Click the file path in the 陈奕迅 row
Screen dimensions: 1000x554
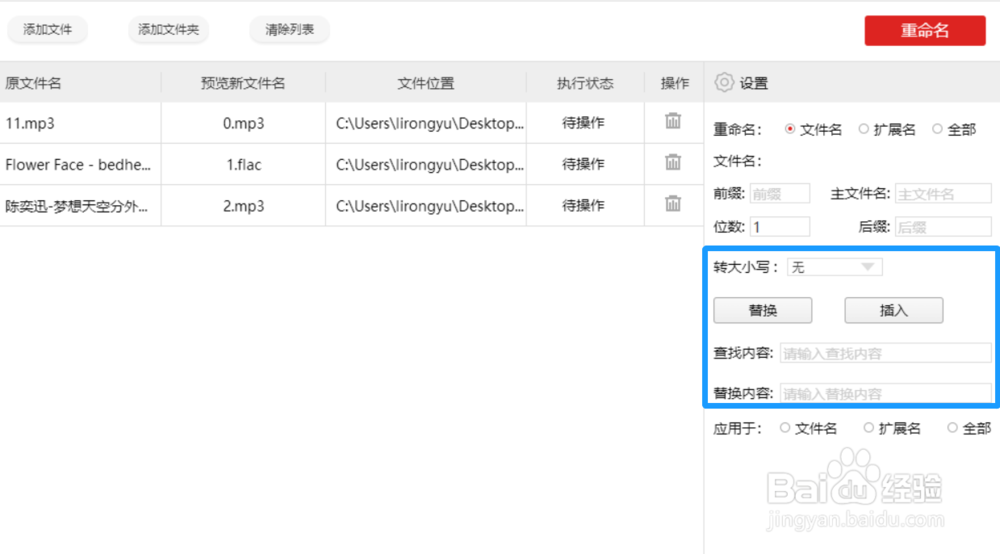click(x=430, y=206)
